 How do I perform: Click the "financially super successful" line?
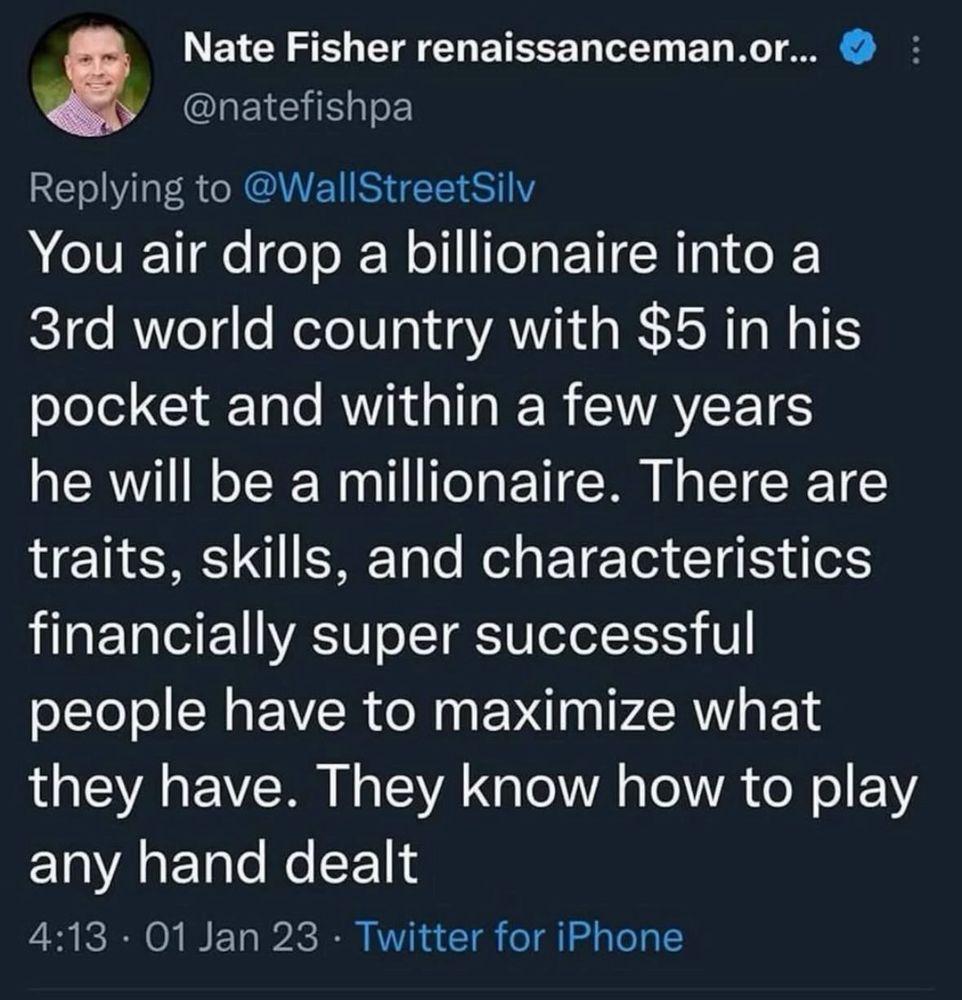tap(390, 634)
